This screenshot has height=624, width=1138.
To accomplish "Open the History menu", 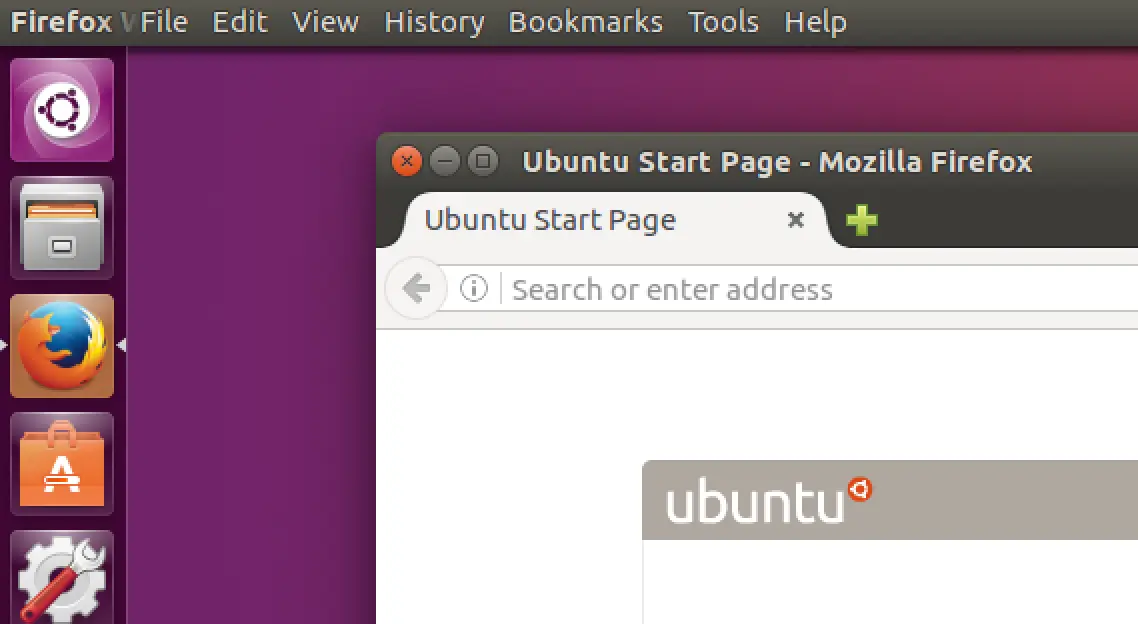I will [x=434, y=22].
